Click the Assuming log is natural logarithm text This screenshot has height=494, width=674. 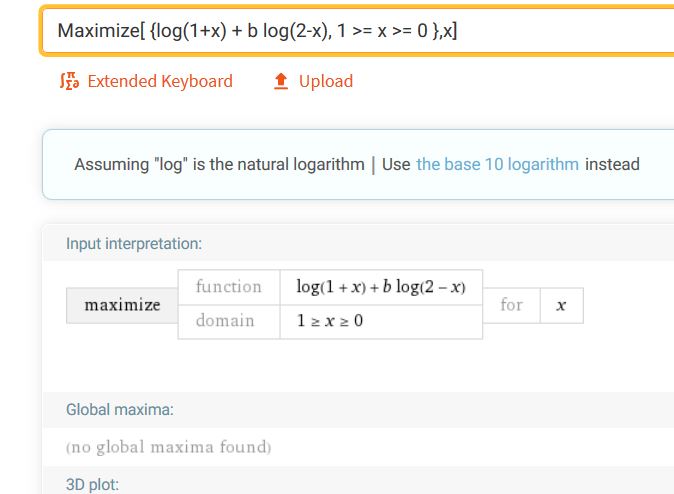(x=219, y=164)
